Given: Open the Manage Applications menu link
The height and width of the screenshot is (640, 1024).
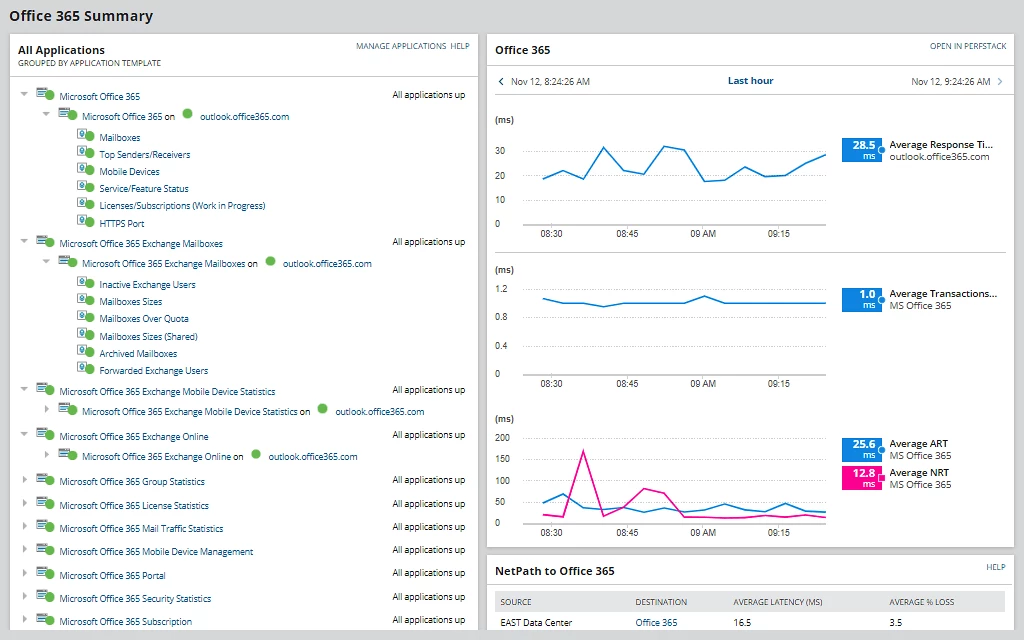Looking at the screenshot, I should click(x=401, y=46).
